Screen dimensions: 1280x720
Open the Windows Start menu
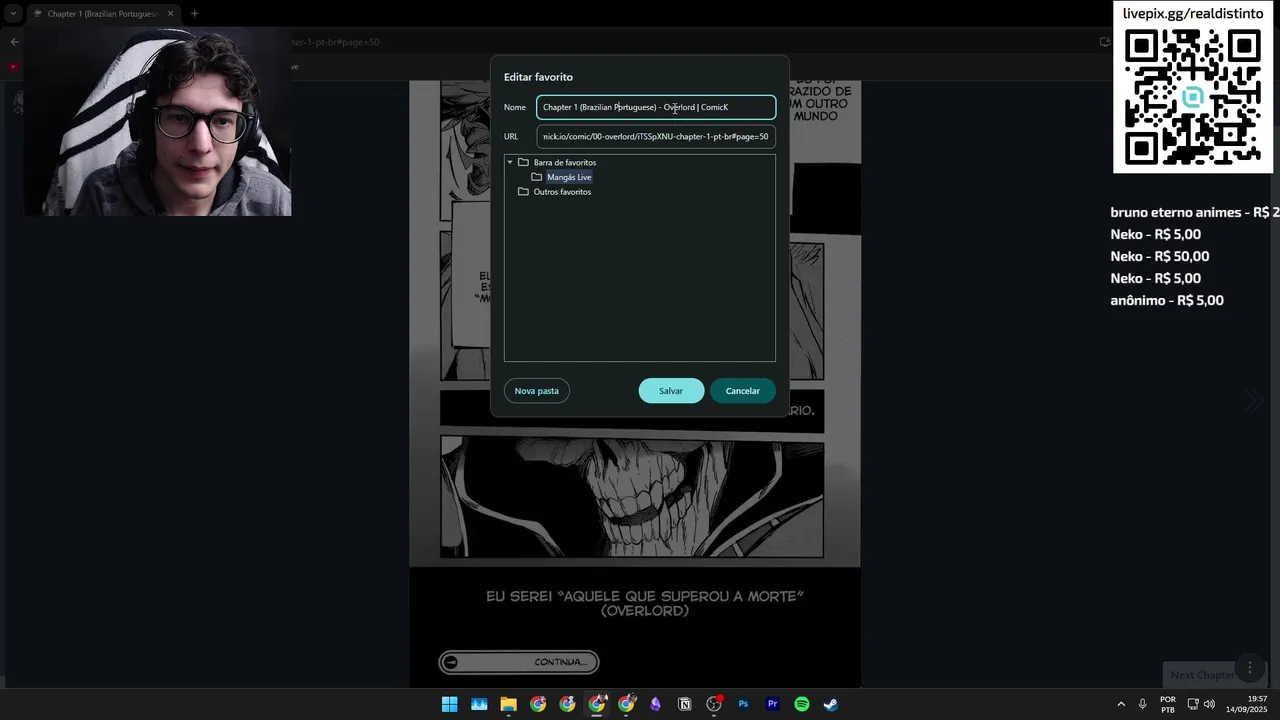coord(450,704)
